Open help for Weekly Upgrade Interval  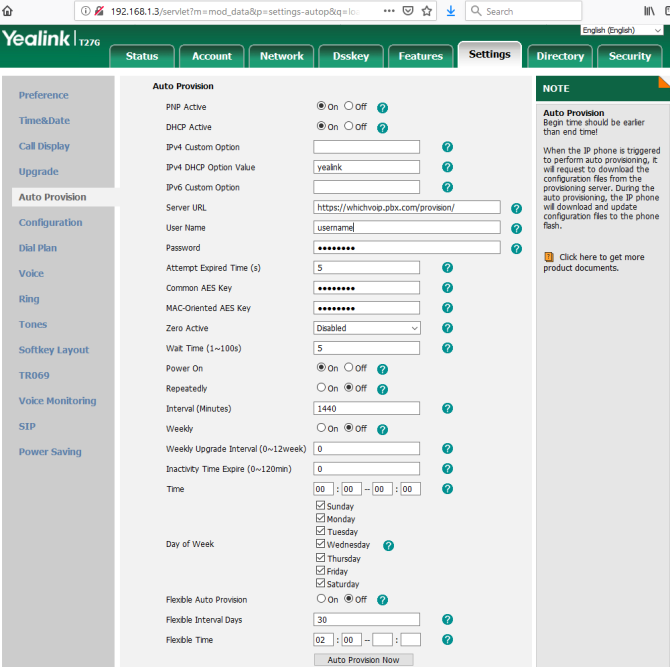point(447,449)
